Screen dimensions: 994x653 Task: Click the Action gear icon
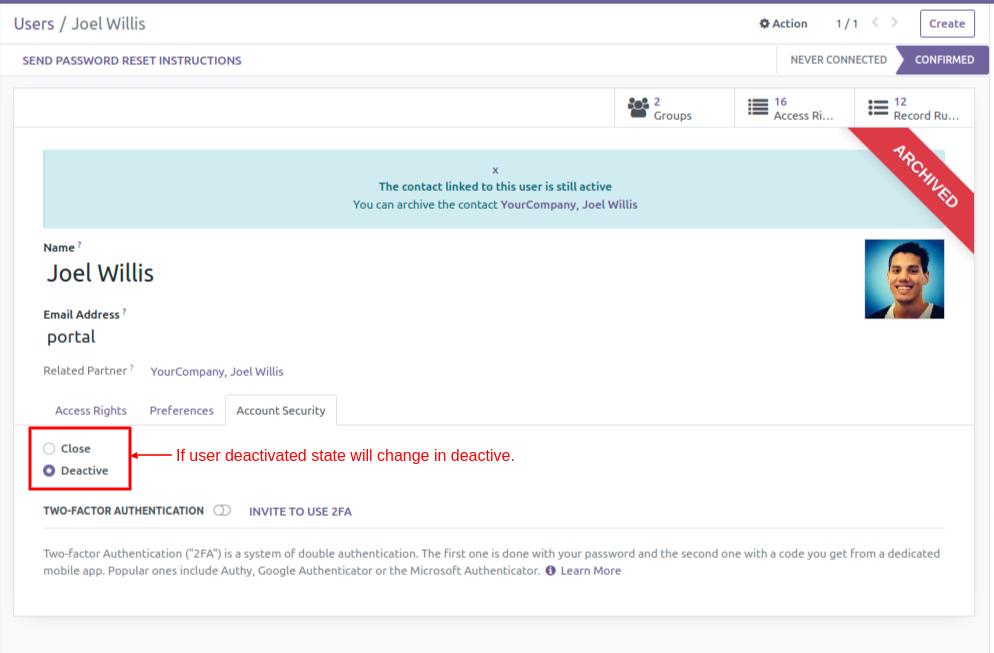coord(765,23)
